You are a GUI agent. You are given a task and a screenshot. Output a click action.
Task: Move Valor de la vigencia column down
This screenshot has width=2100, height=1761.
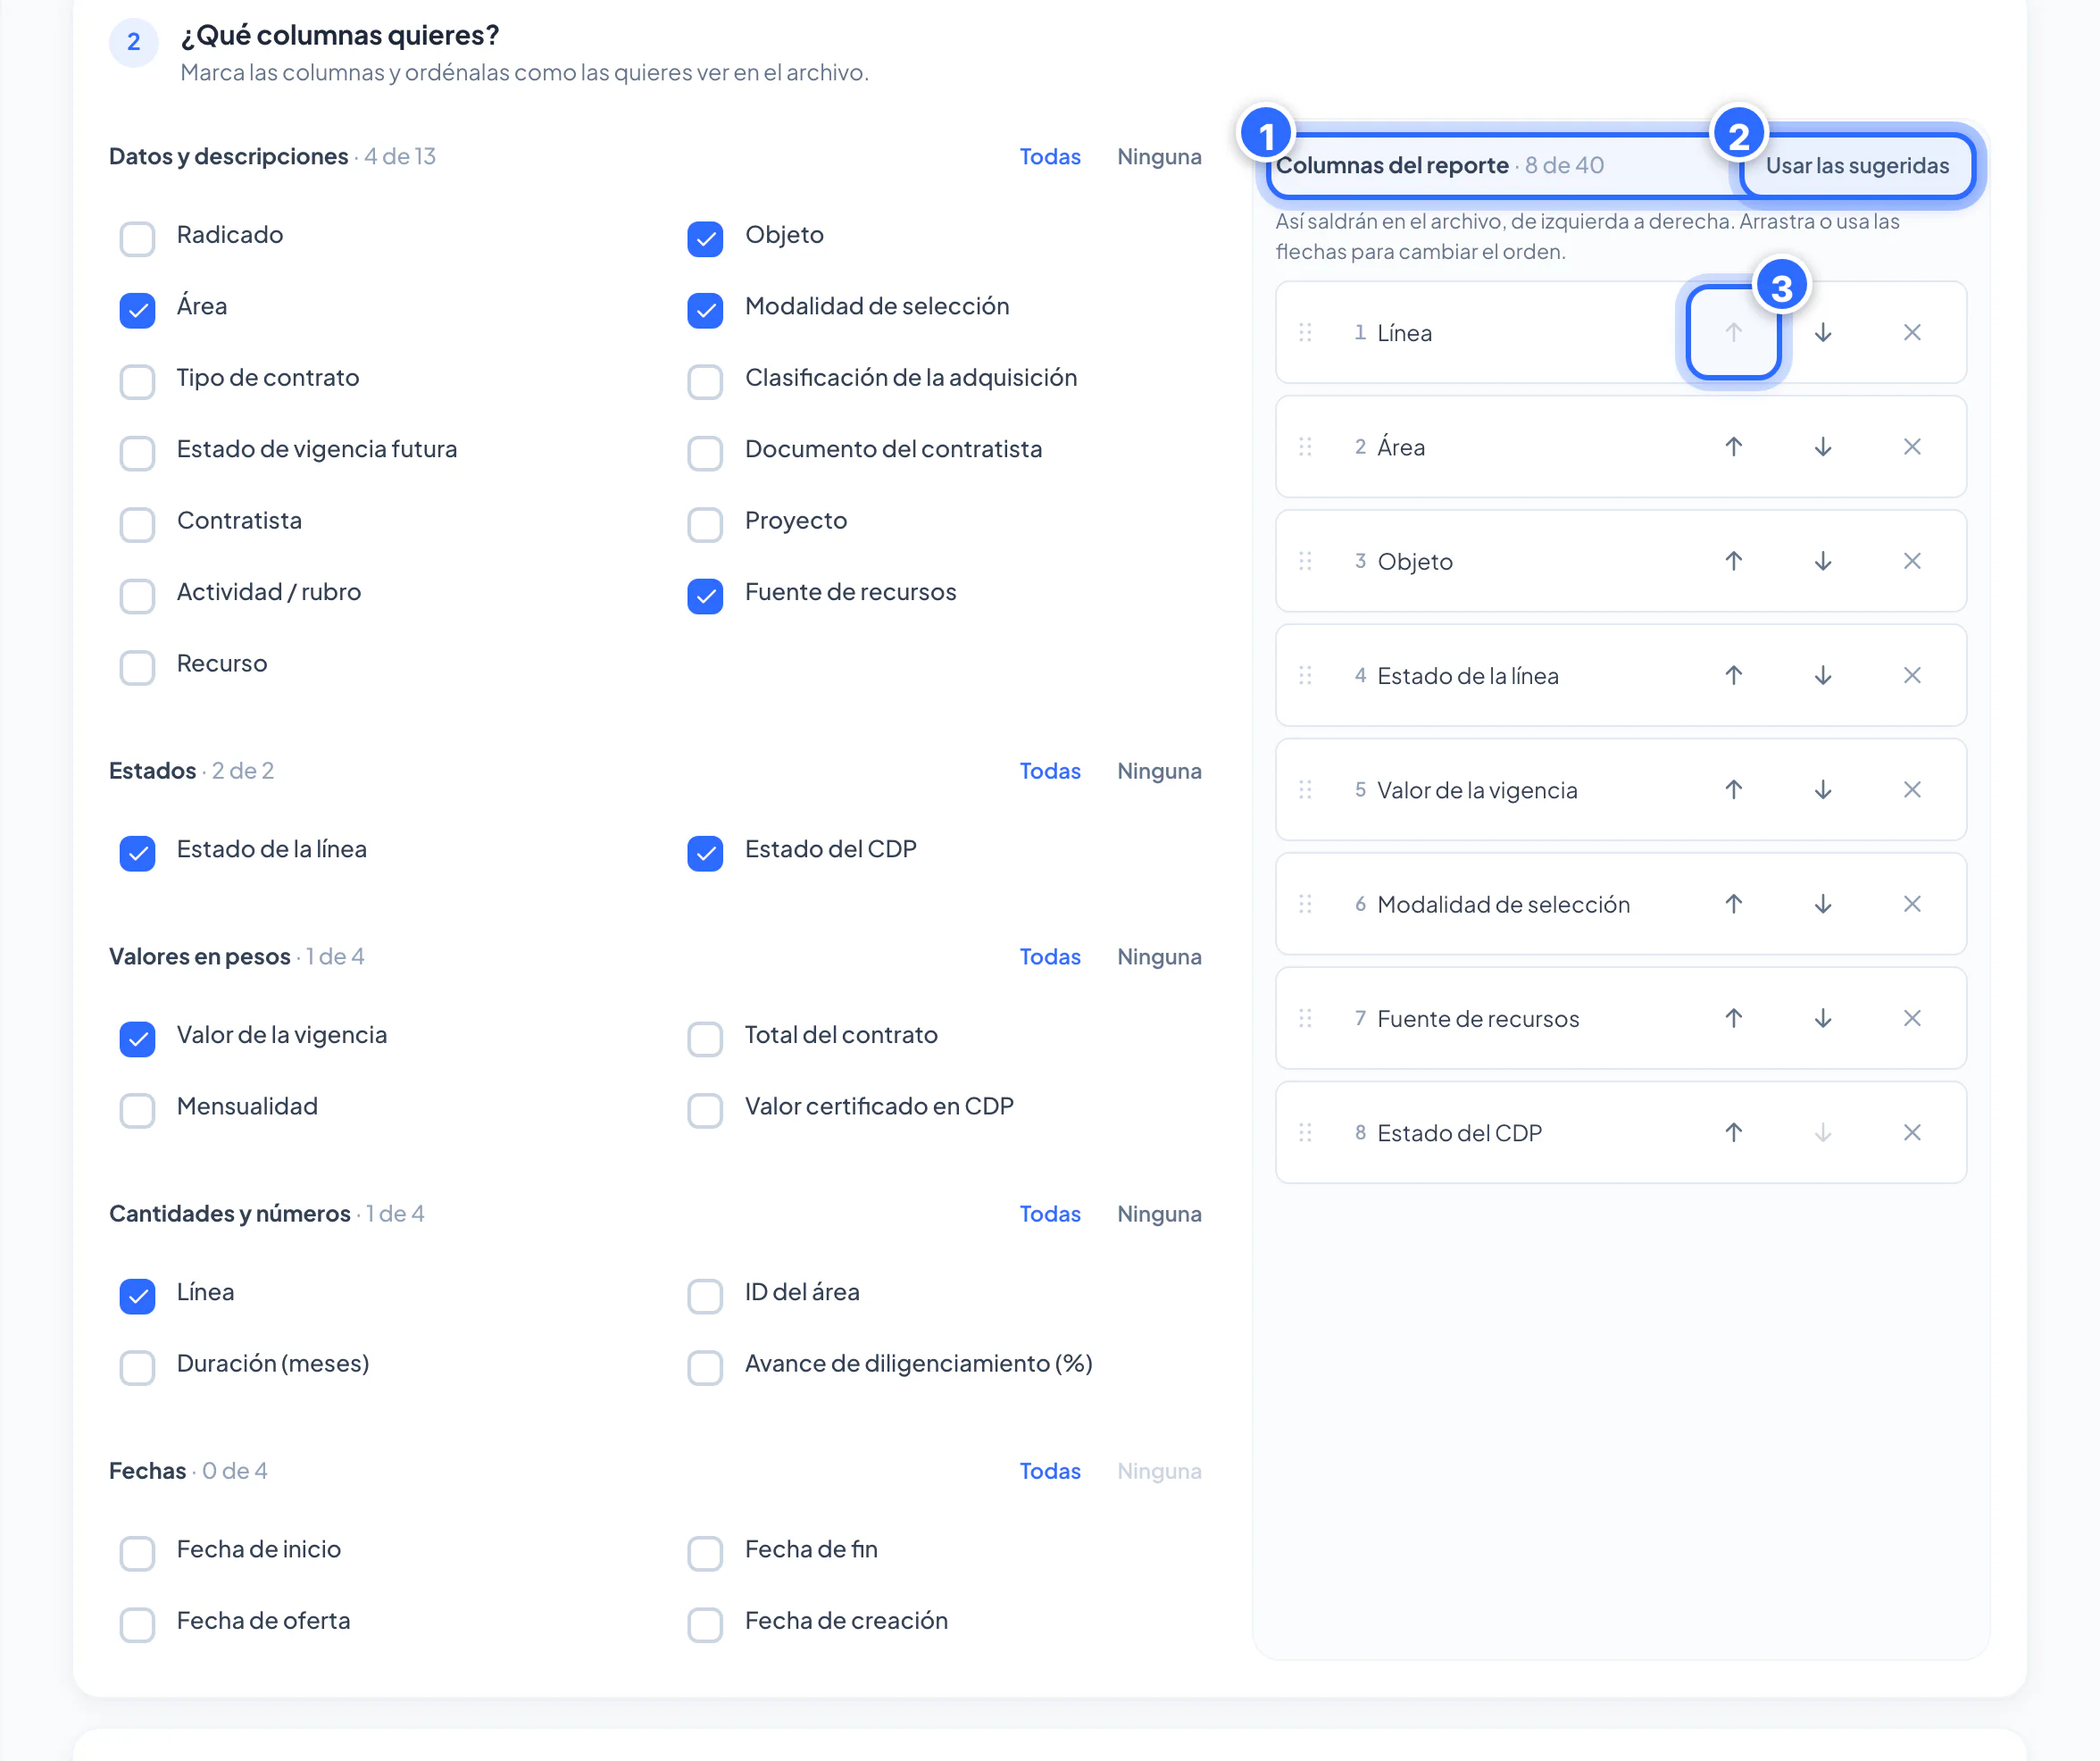point(1823,790)
